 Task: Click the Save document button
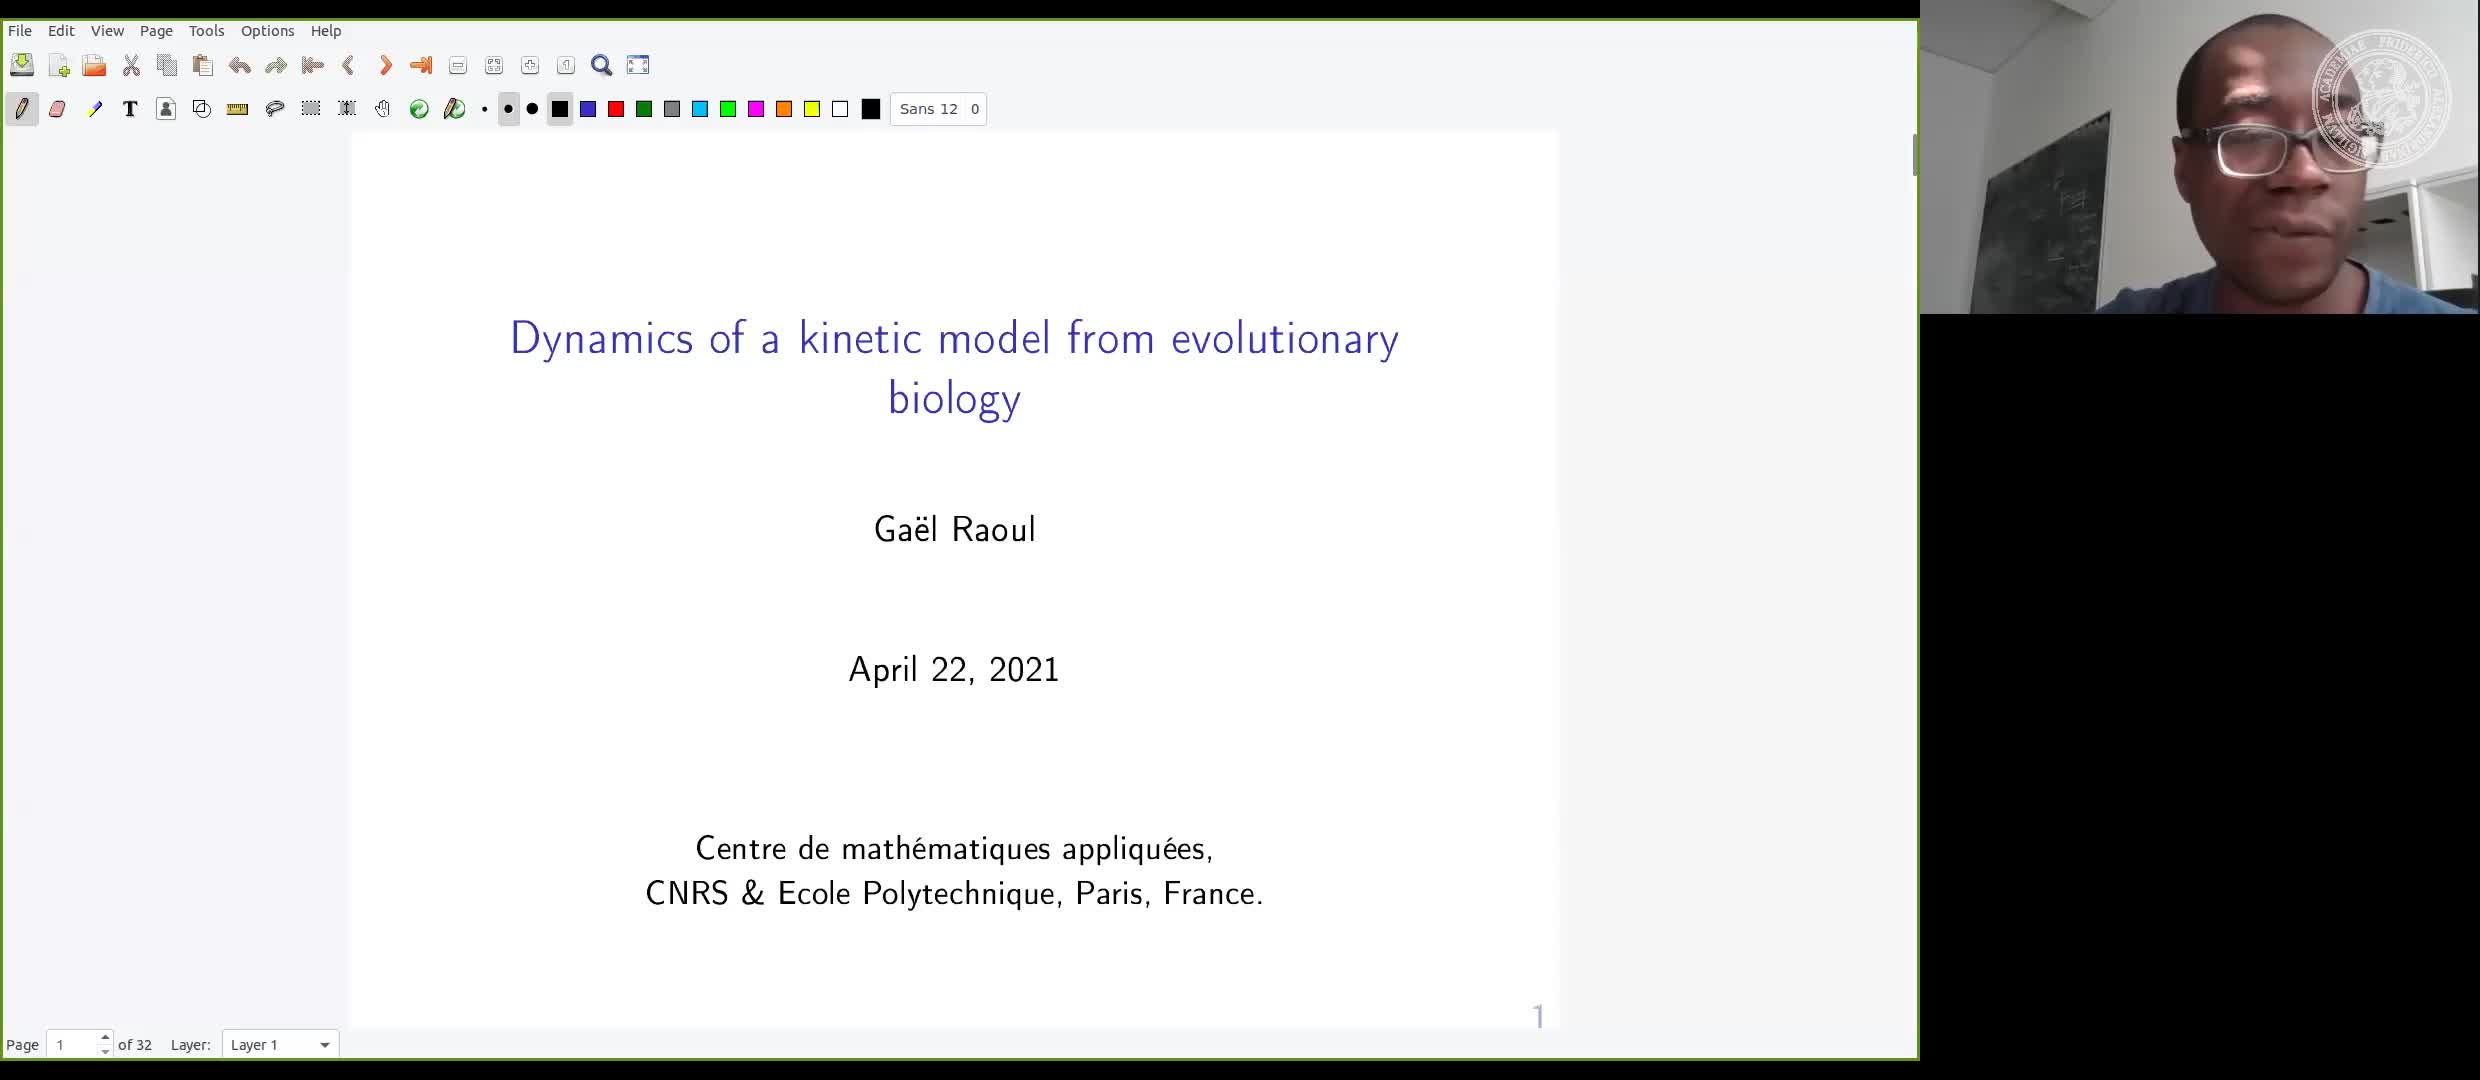point(21,64)
